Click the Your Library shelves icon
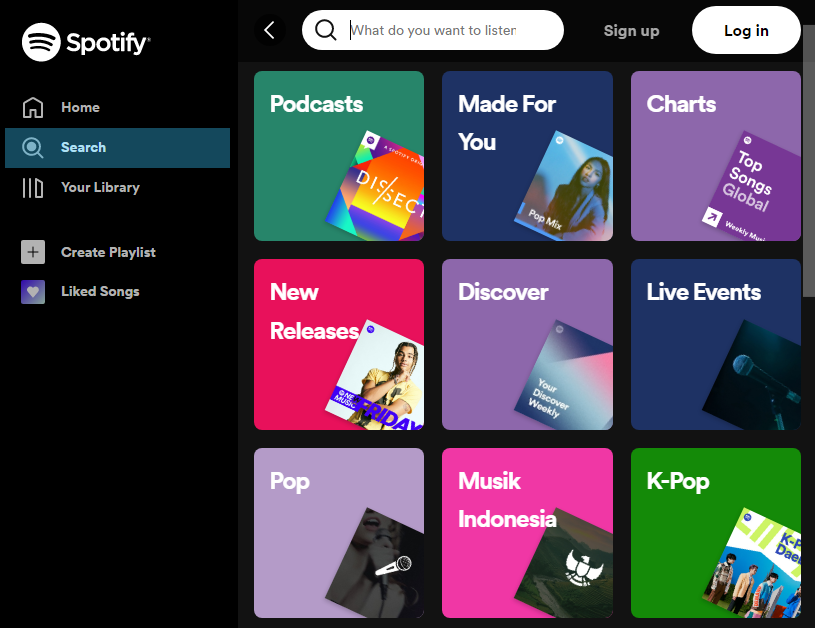The width and height of the screenshot is (815, 628). coord(33,188)
